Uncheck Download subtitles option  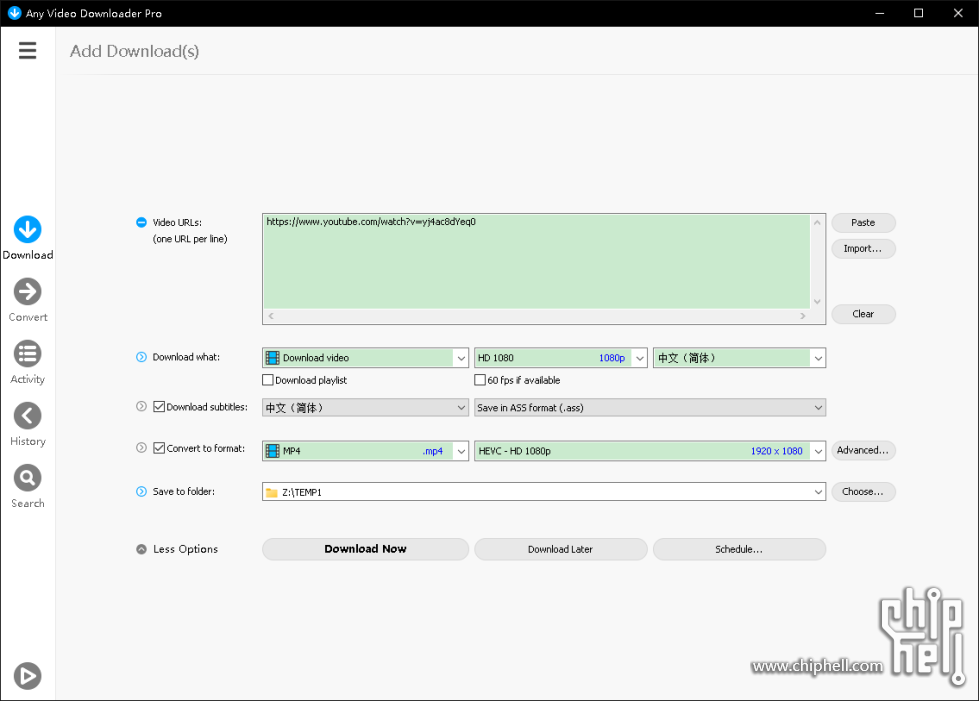coord(159,407)
